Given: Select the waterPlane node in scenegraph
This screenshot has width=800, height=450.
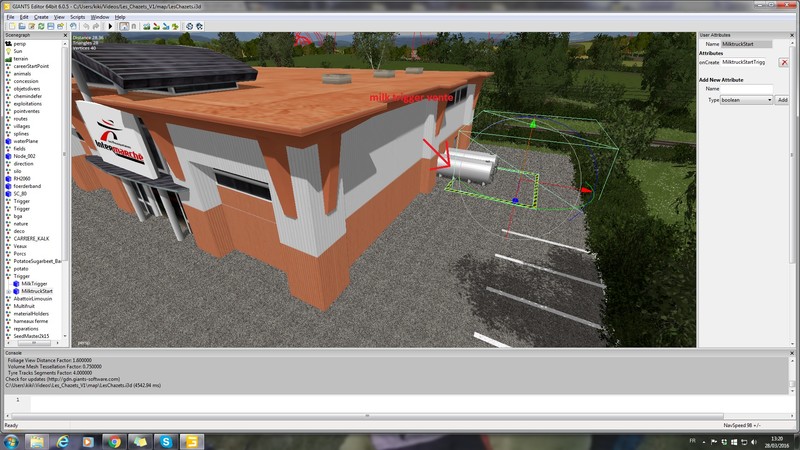Looking at the screenshot, I should 27,141.
